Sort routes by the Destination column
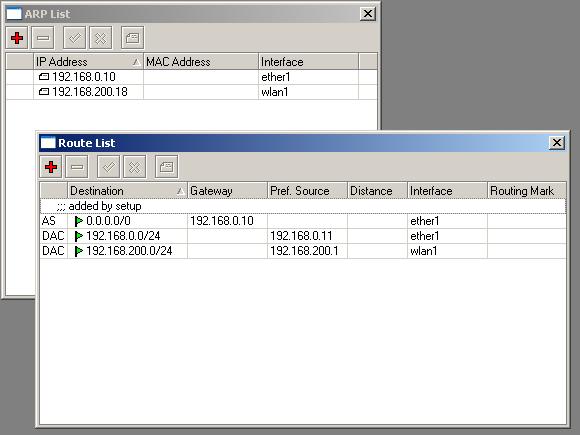This screenshot has height=435, width=580. pyautogui.click(x=127, y=190)
